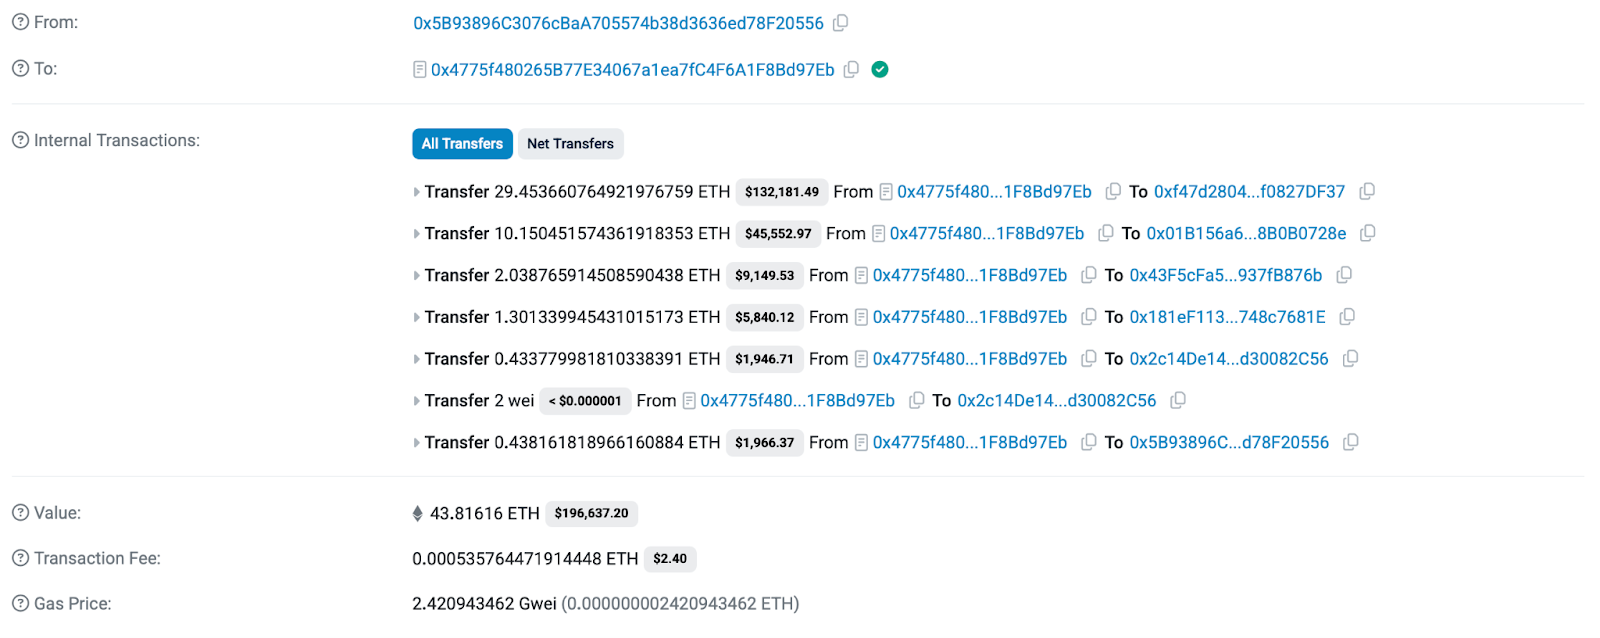Copy recipient address 0xf47d2804...f0827DF37
The height and width of the screenshot is (638, 1600).
click(1367, 191)
